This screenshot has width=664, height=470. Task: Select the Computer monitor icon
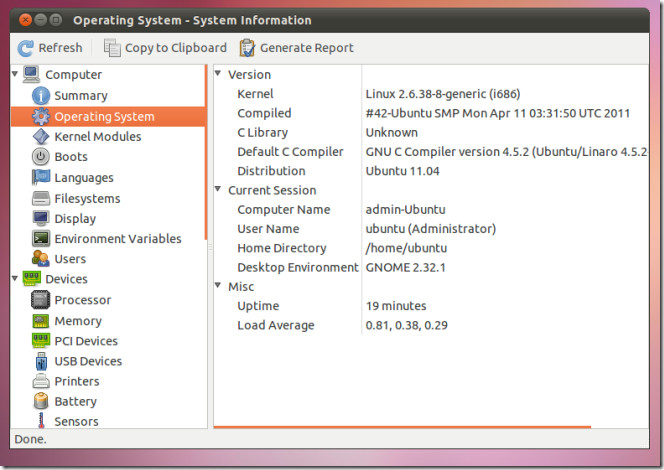pyautogui.click(x=31, y=74)
